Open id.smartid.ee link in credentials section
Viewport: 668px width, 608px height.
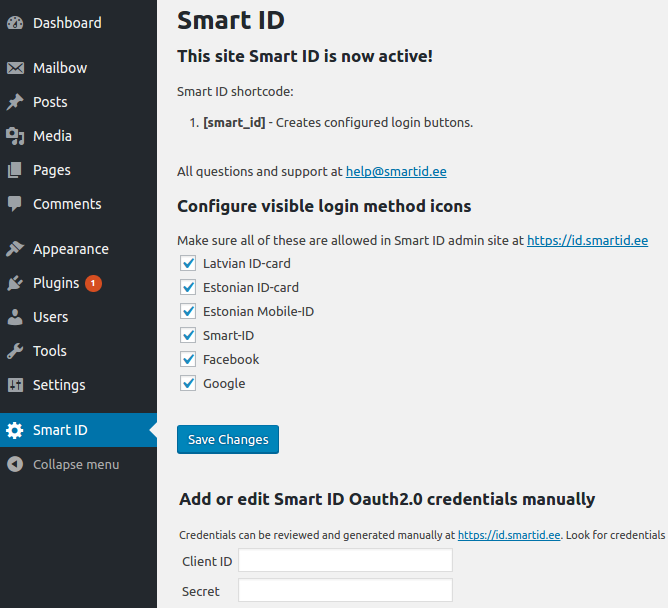pos(509,535)
